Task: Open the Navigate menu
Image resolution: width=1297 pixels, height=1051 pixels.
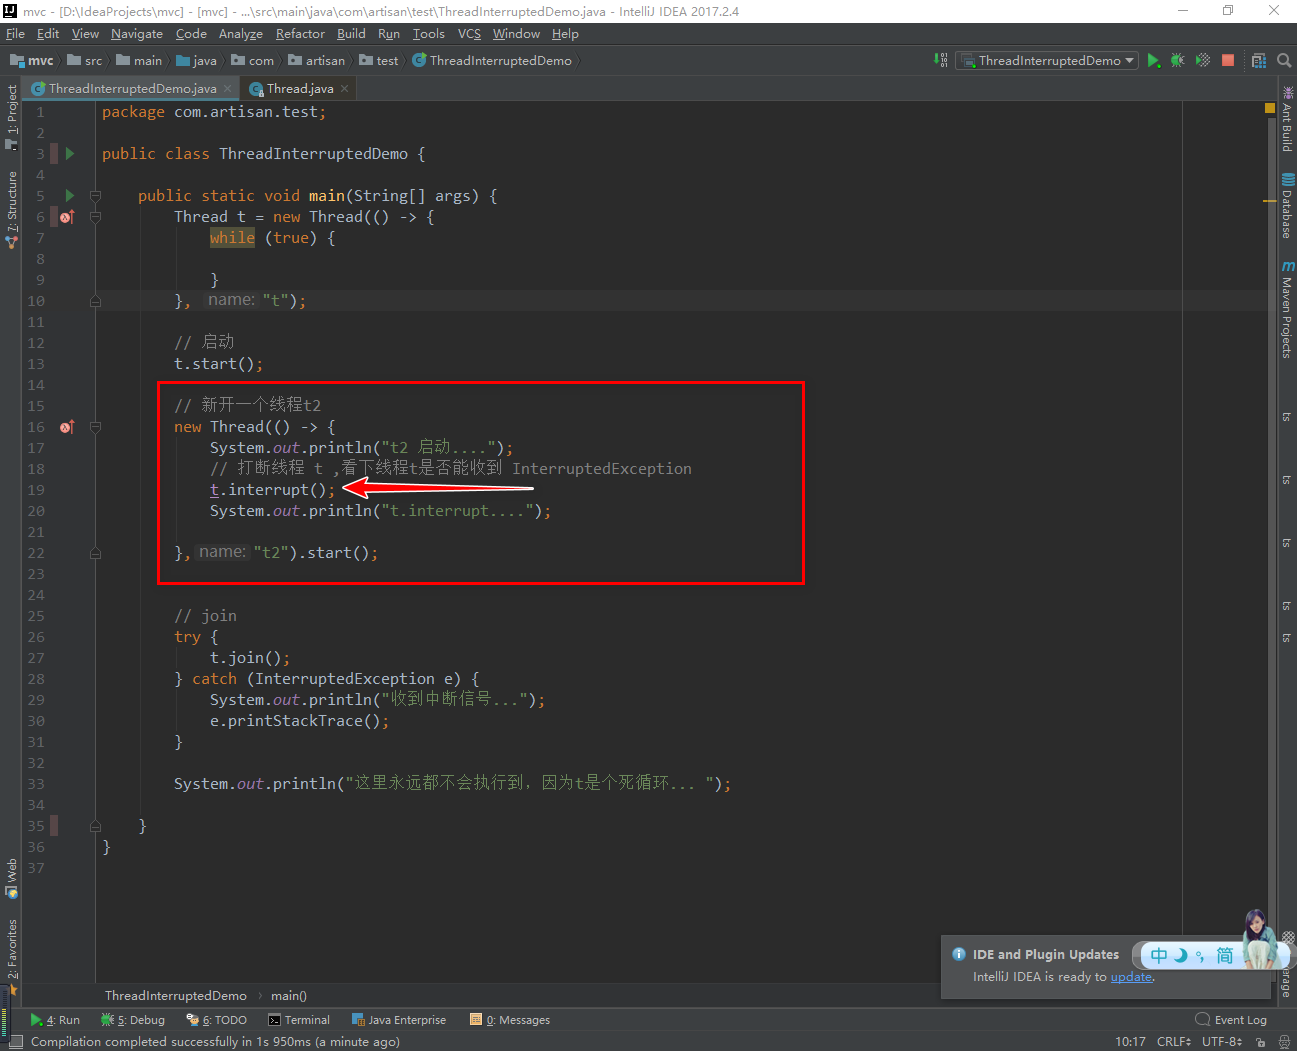Action: click(x=137, y=33)
